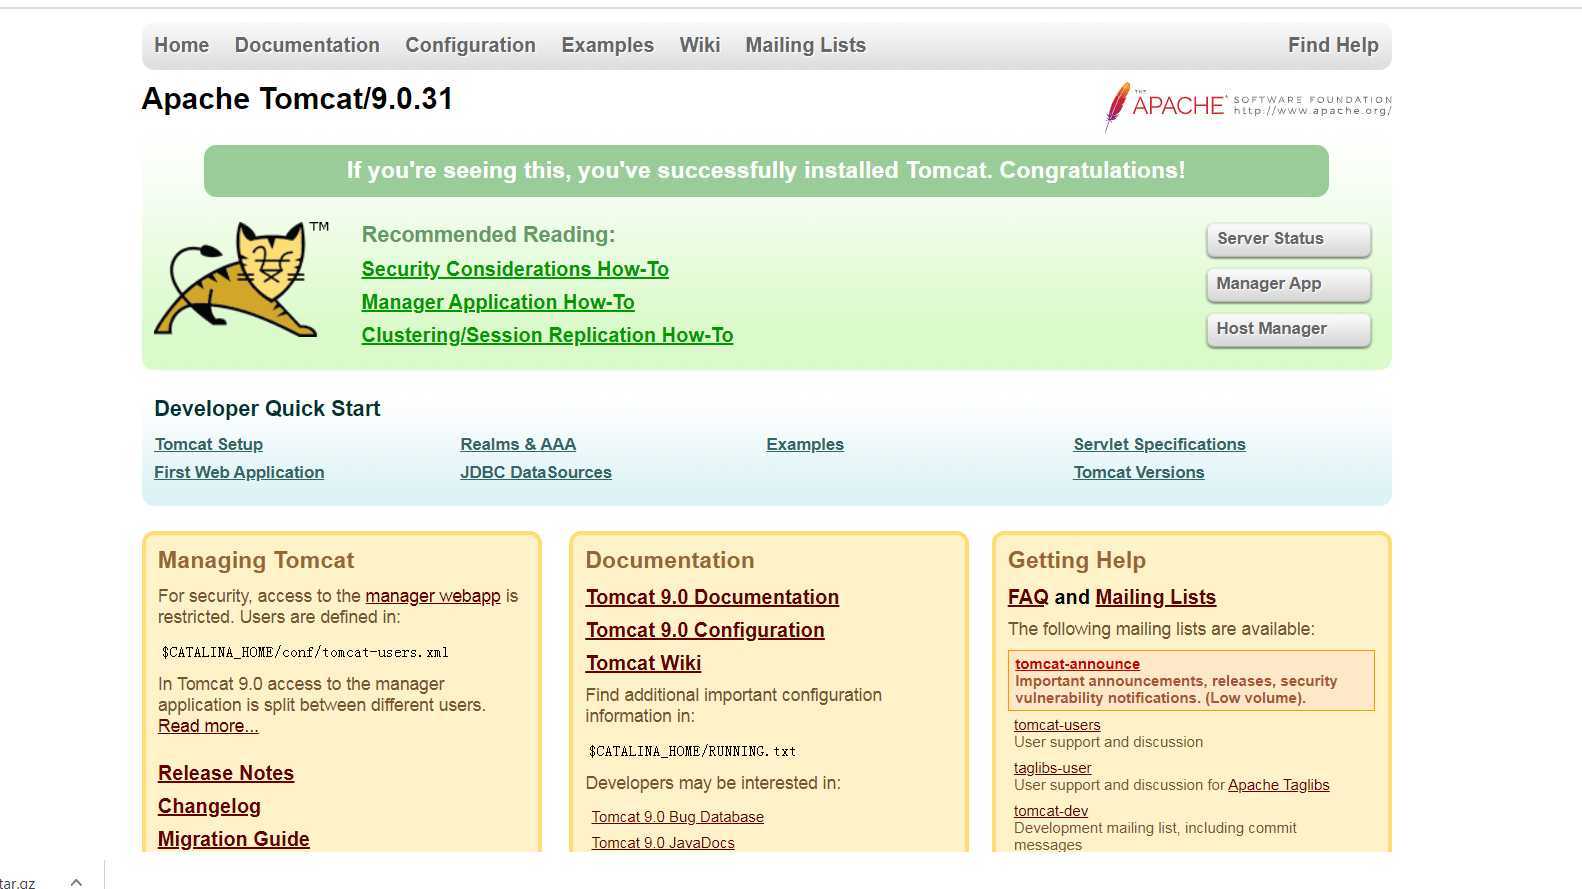Viewport: 1582px width, 889px height.
Task: Open the FAQ link under Getting Help
Action: point(1028,597)
